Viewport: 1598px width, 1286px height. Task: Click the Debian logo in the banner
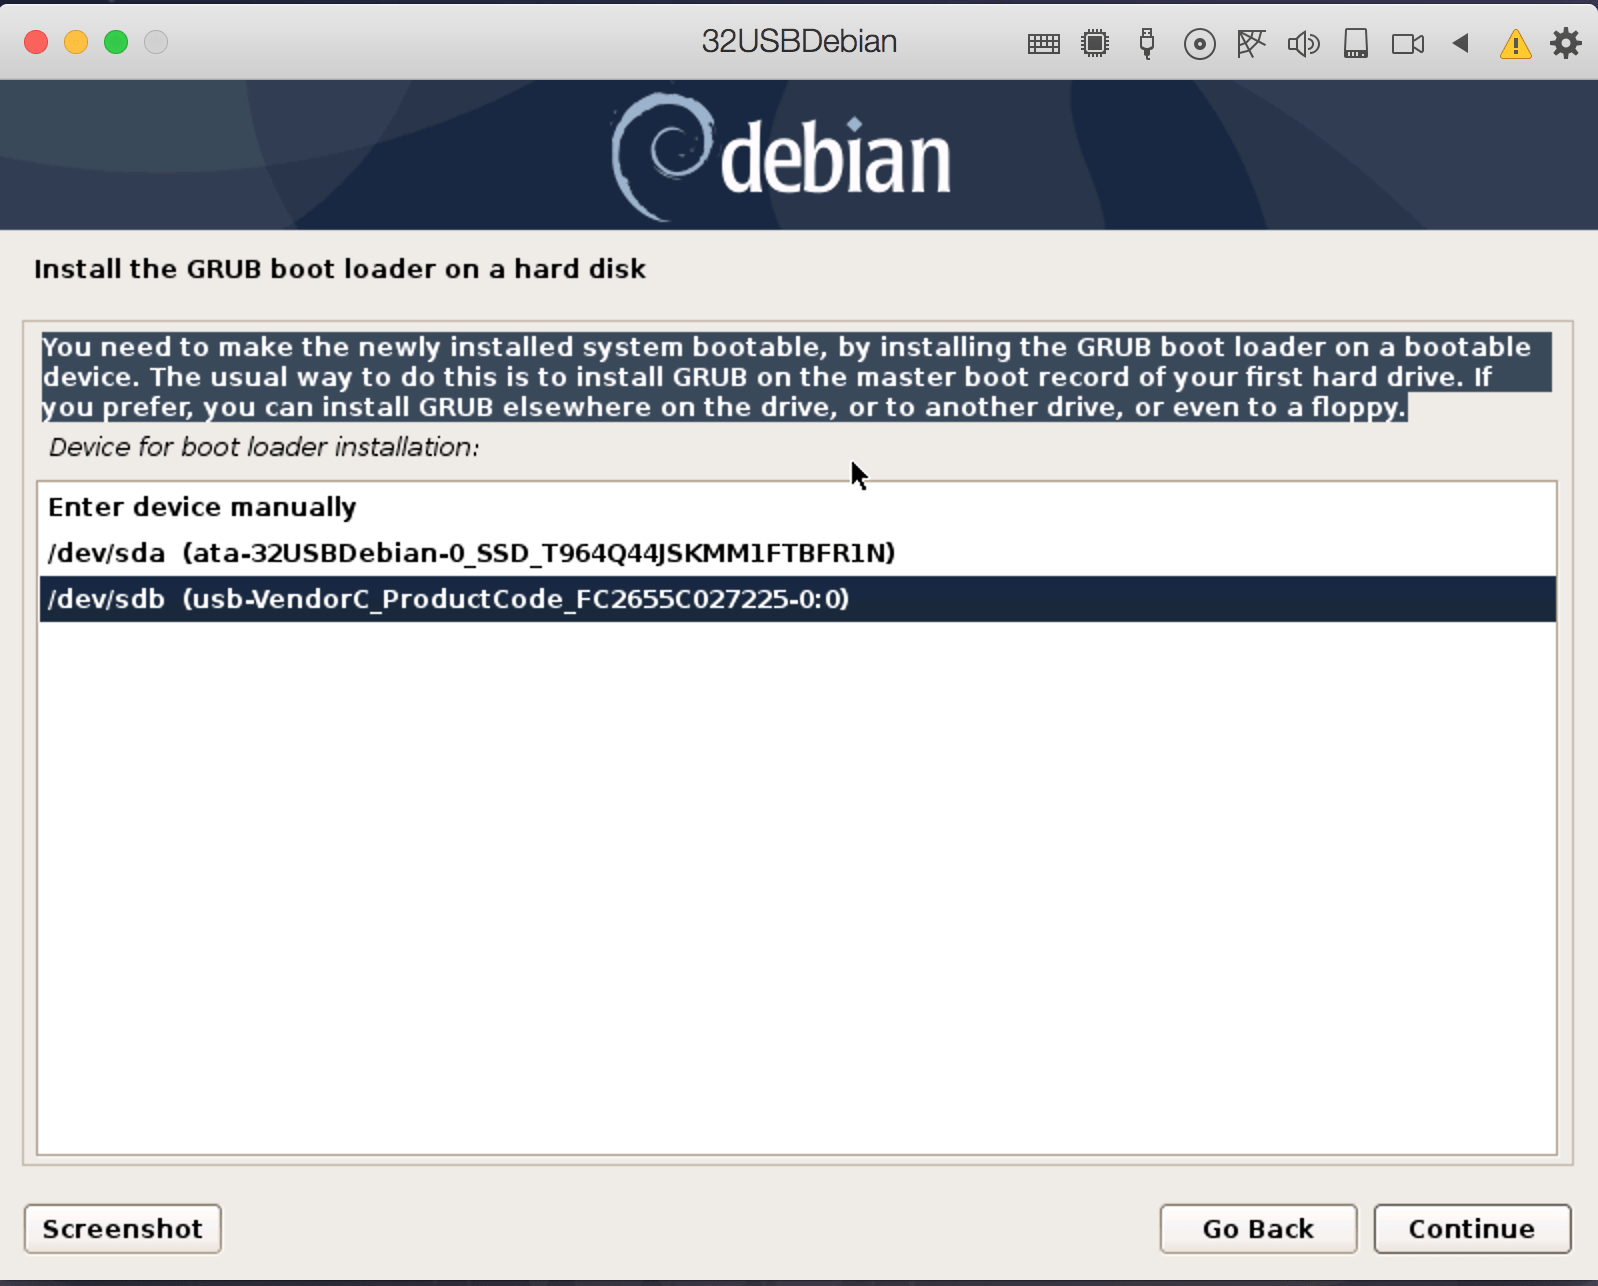tap(780, 157)
